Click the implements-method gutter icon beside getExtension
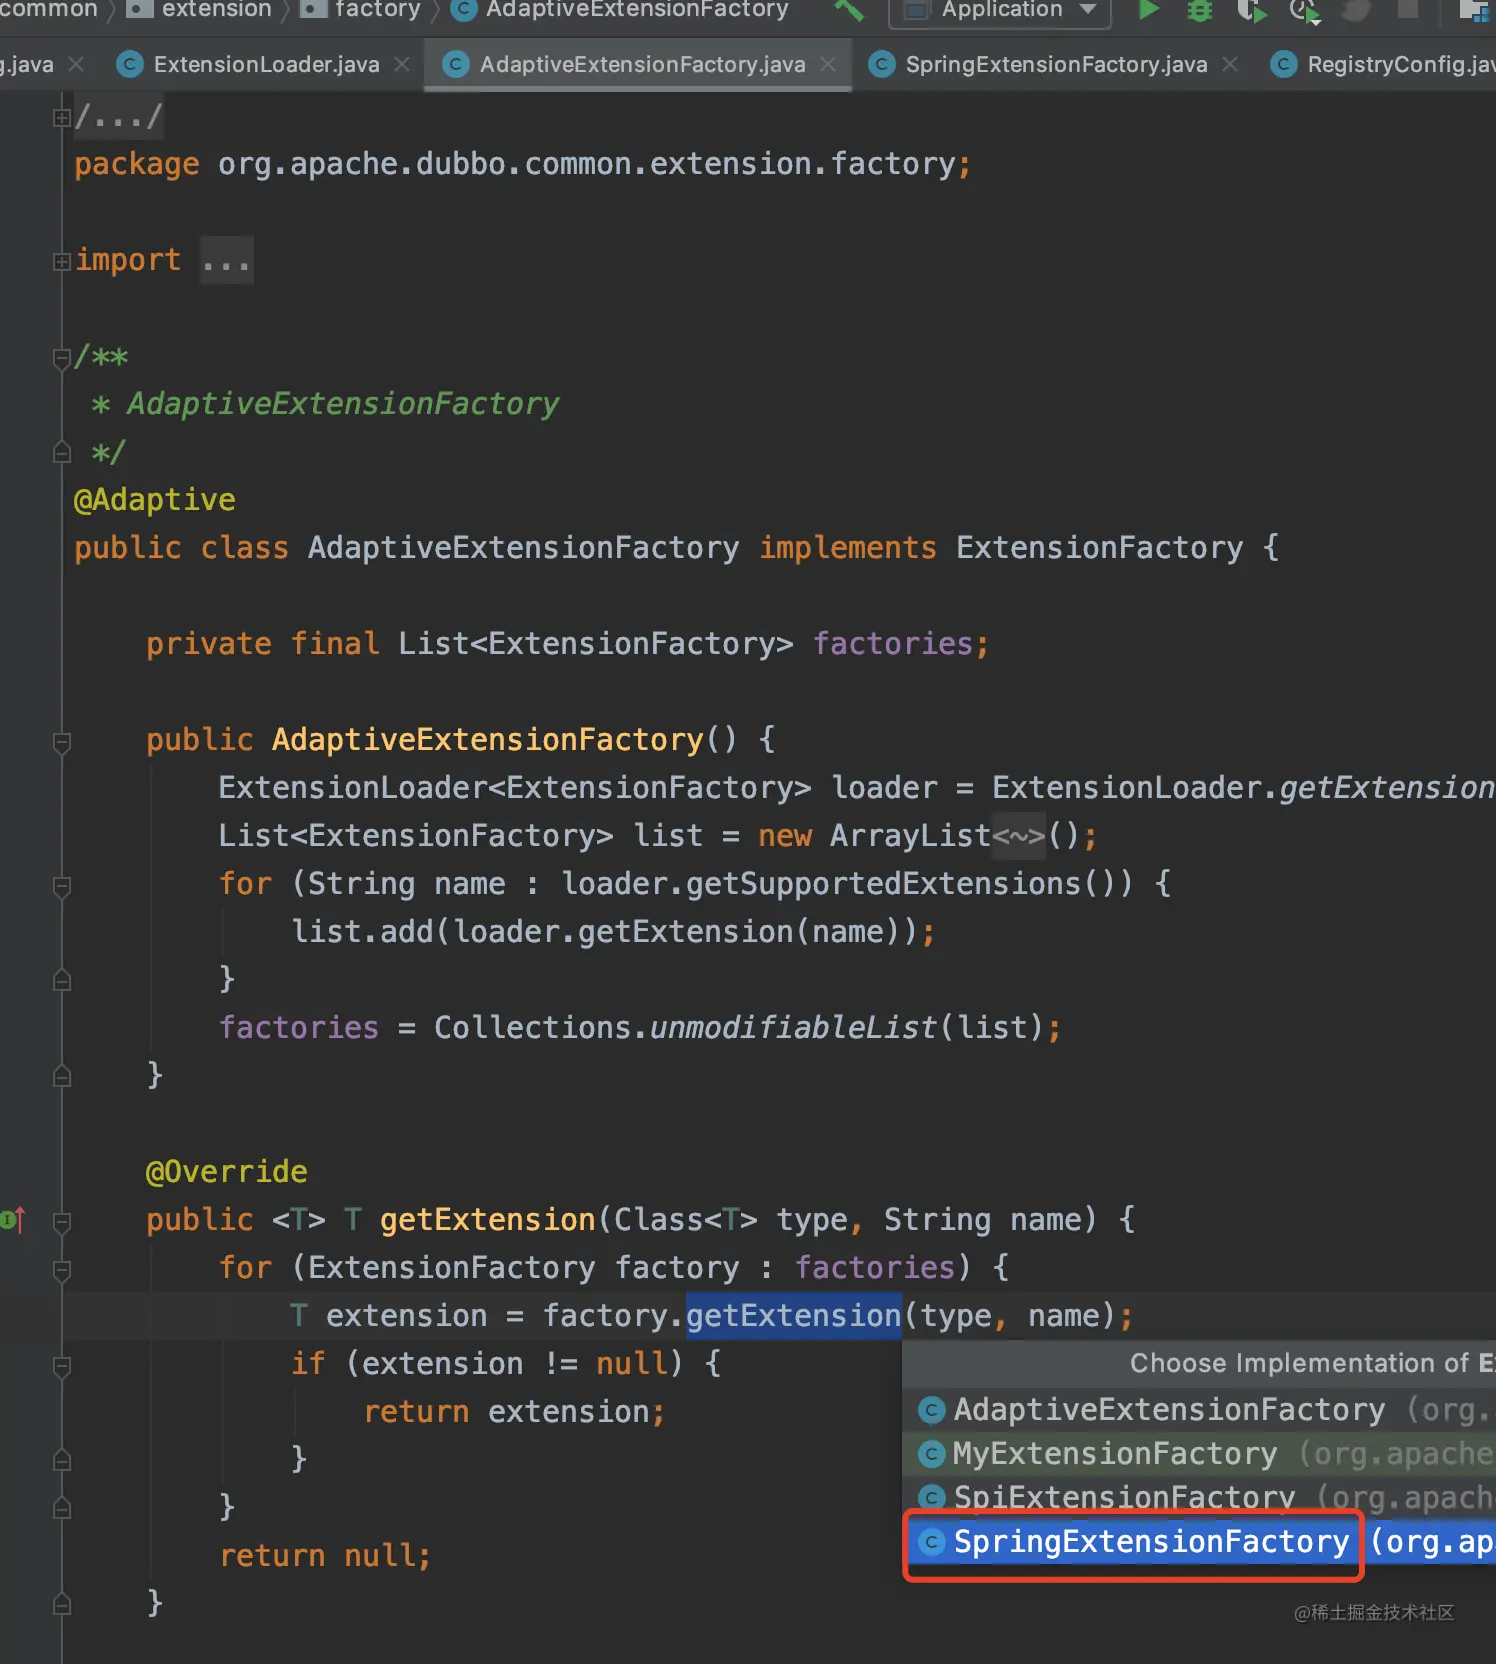The image size is (1496, 1664). (x=13, y=1219)
